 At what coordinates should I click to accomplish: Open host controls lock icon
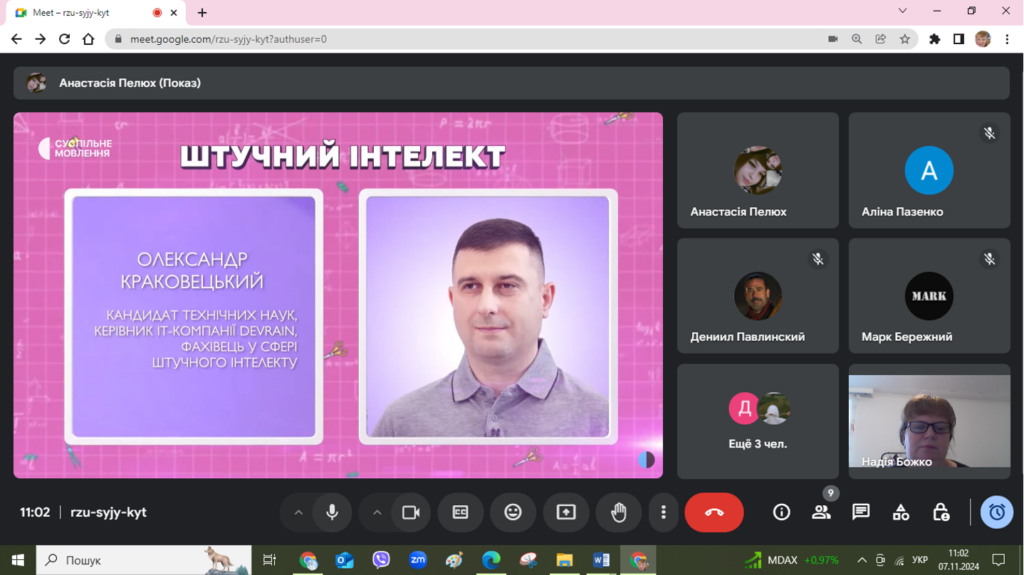click(941, 512)
